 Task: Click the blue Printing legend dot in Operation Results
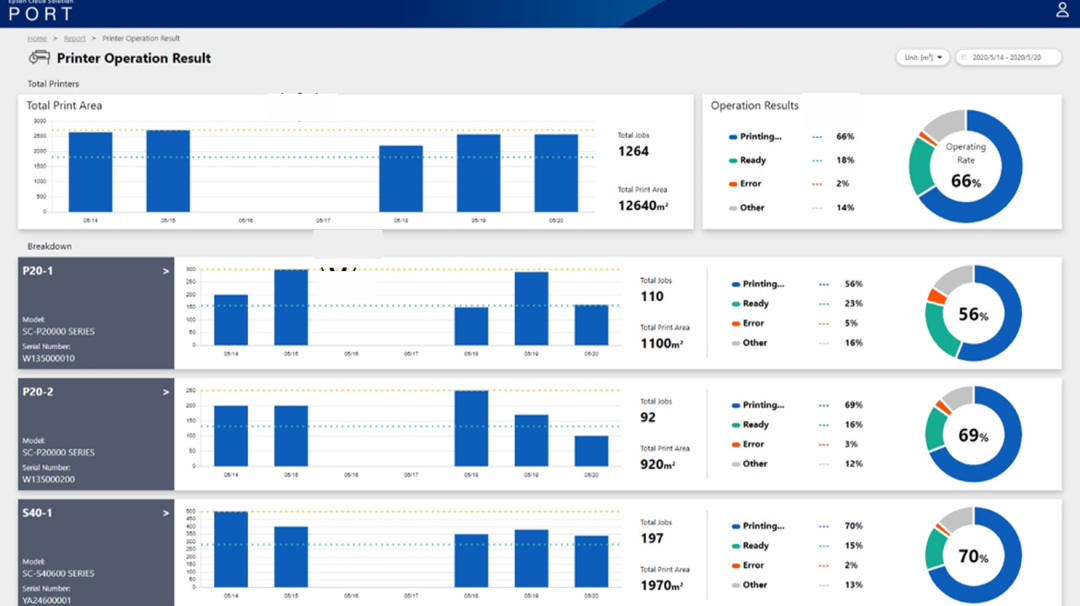(733, 137)
